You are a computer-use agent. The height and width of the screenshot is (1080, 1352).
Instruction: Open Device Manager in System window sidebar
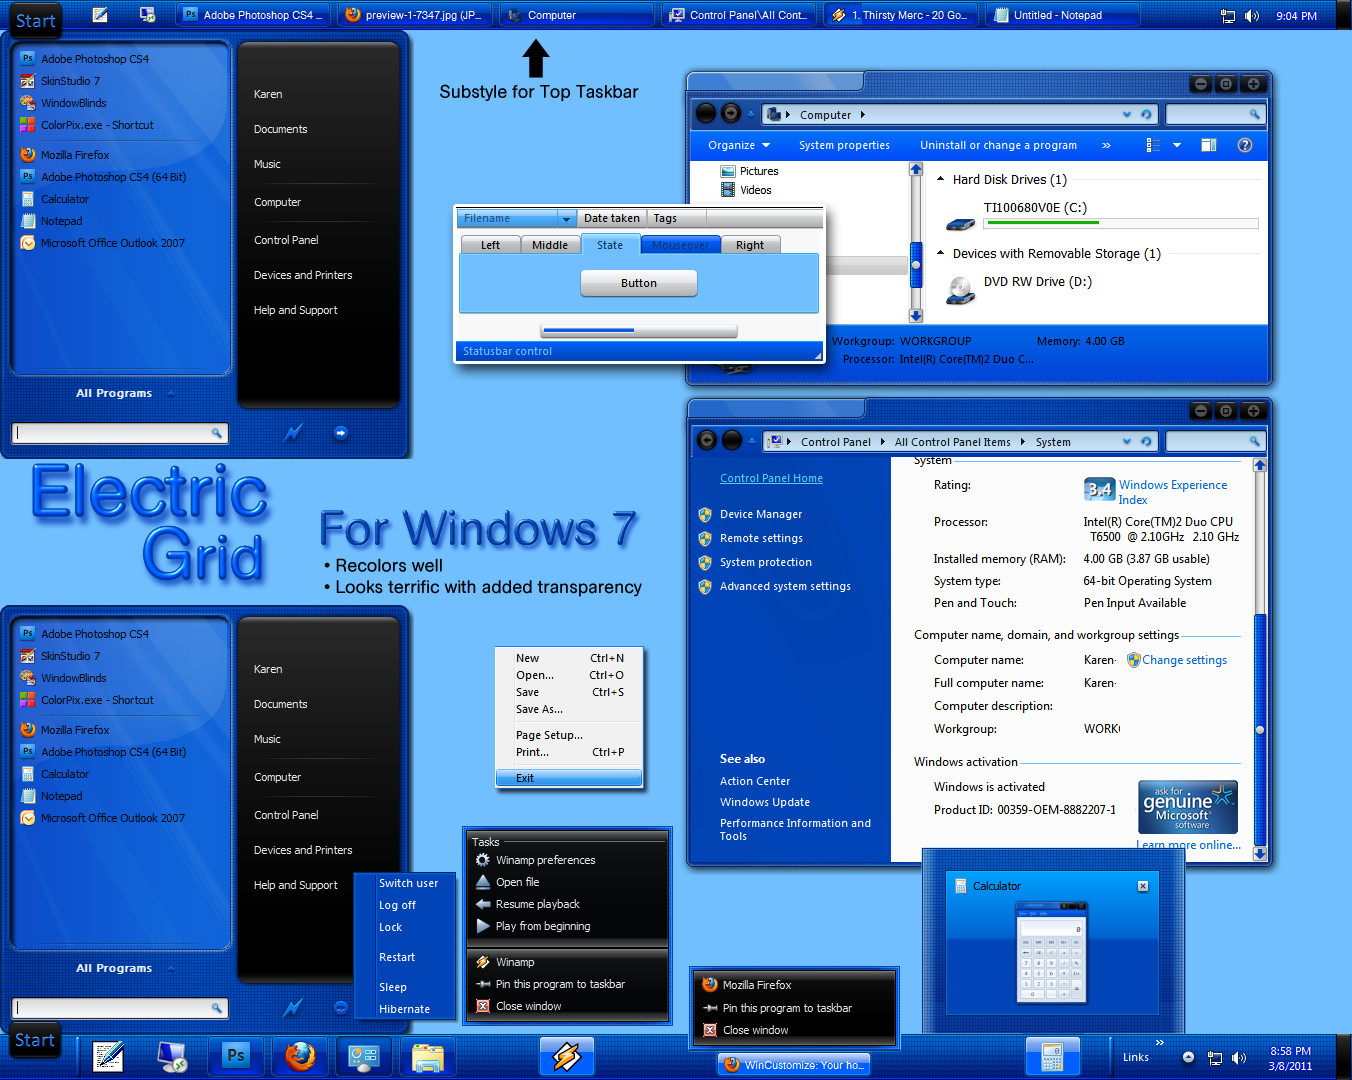click(x=761, y=514)
